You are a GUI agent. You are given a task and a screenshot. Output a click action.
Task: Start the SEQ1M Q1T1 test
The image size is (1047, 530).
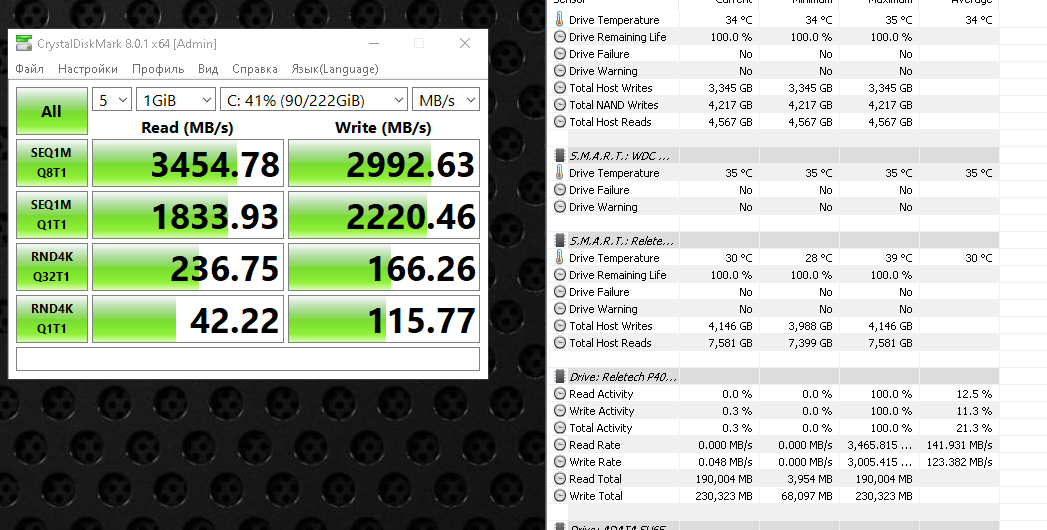click(51, 215)
